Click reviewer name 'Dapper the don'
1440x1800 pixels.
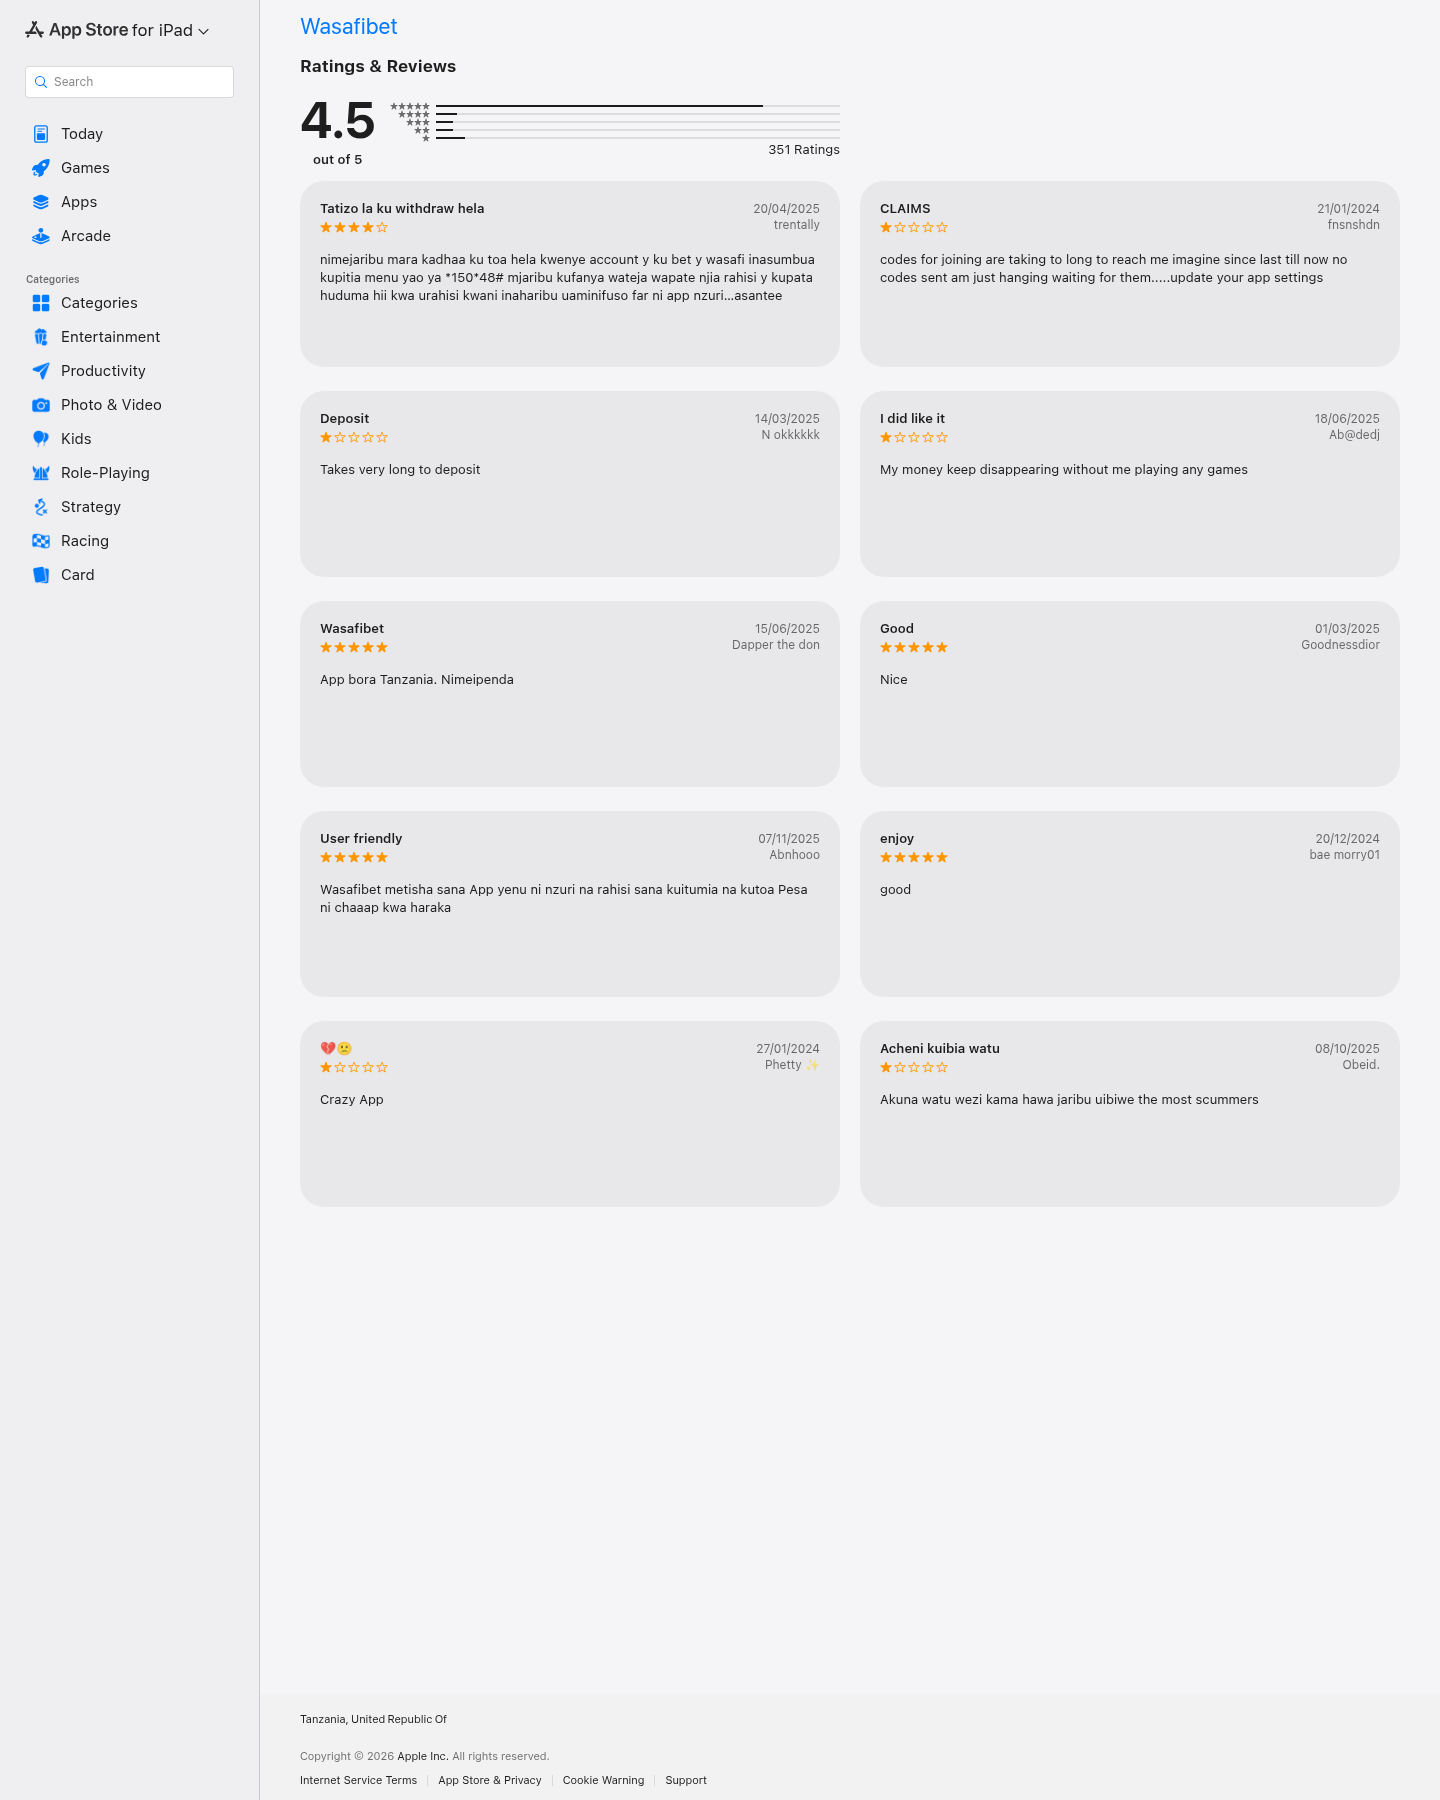776,645
